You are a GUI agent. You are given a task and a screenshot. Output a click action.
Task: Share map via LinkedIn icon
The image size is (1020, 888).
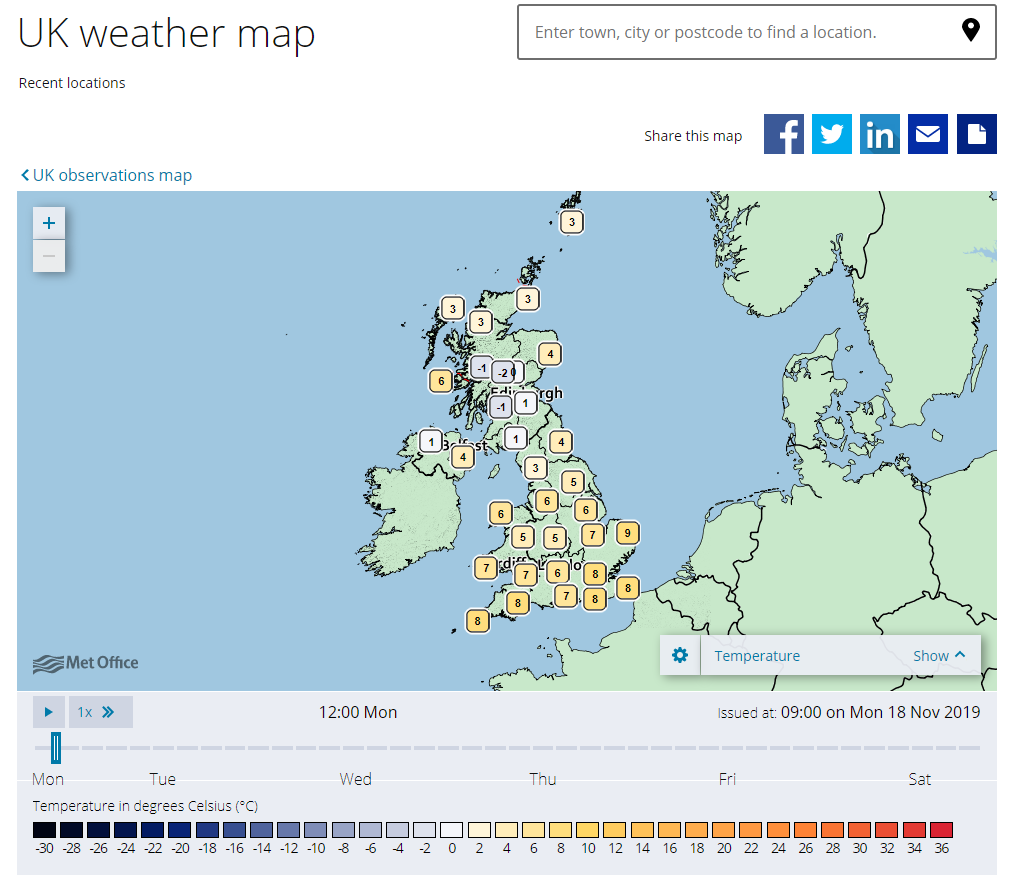click(x=880, y=134)
